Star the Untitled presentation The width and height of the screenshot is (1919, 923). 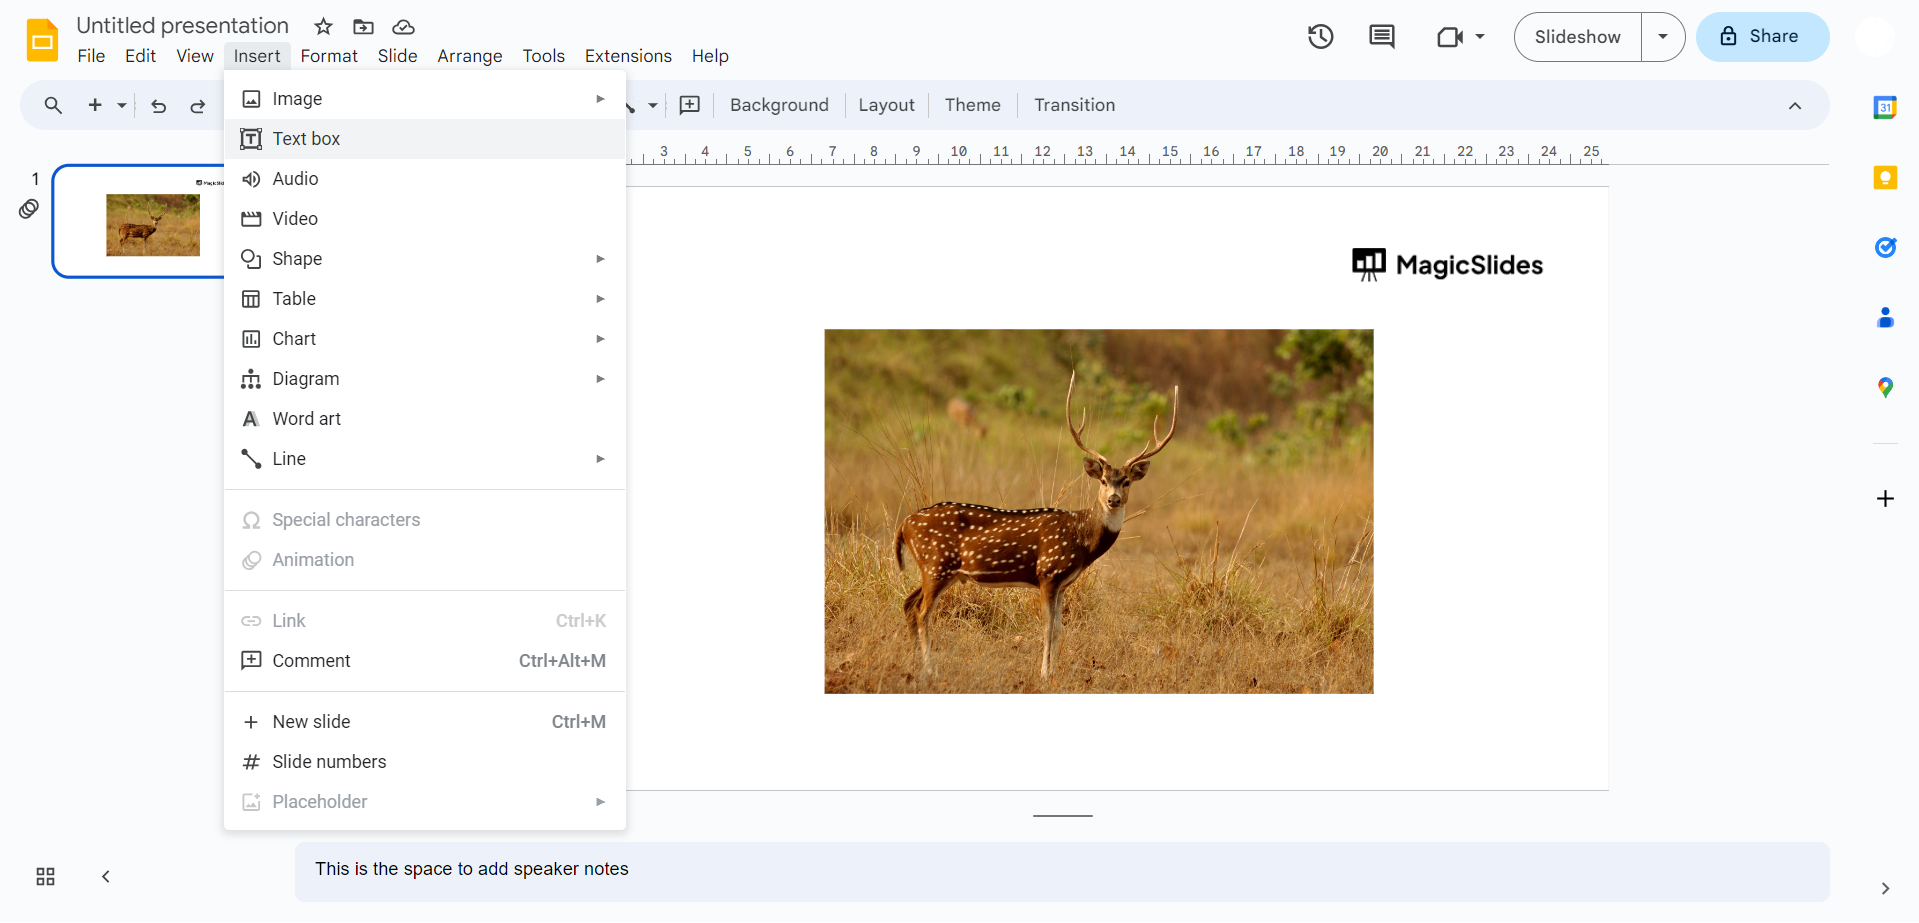[x=322, y=27]
